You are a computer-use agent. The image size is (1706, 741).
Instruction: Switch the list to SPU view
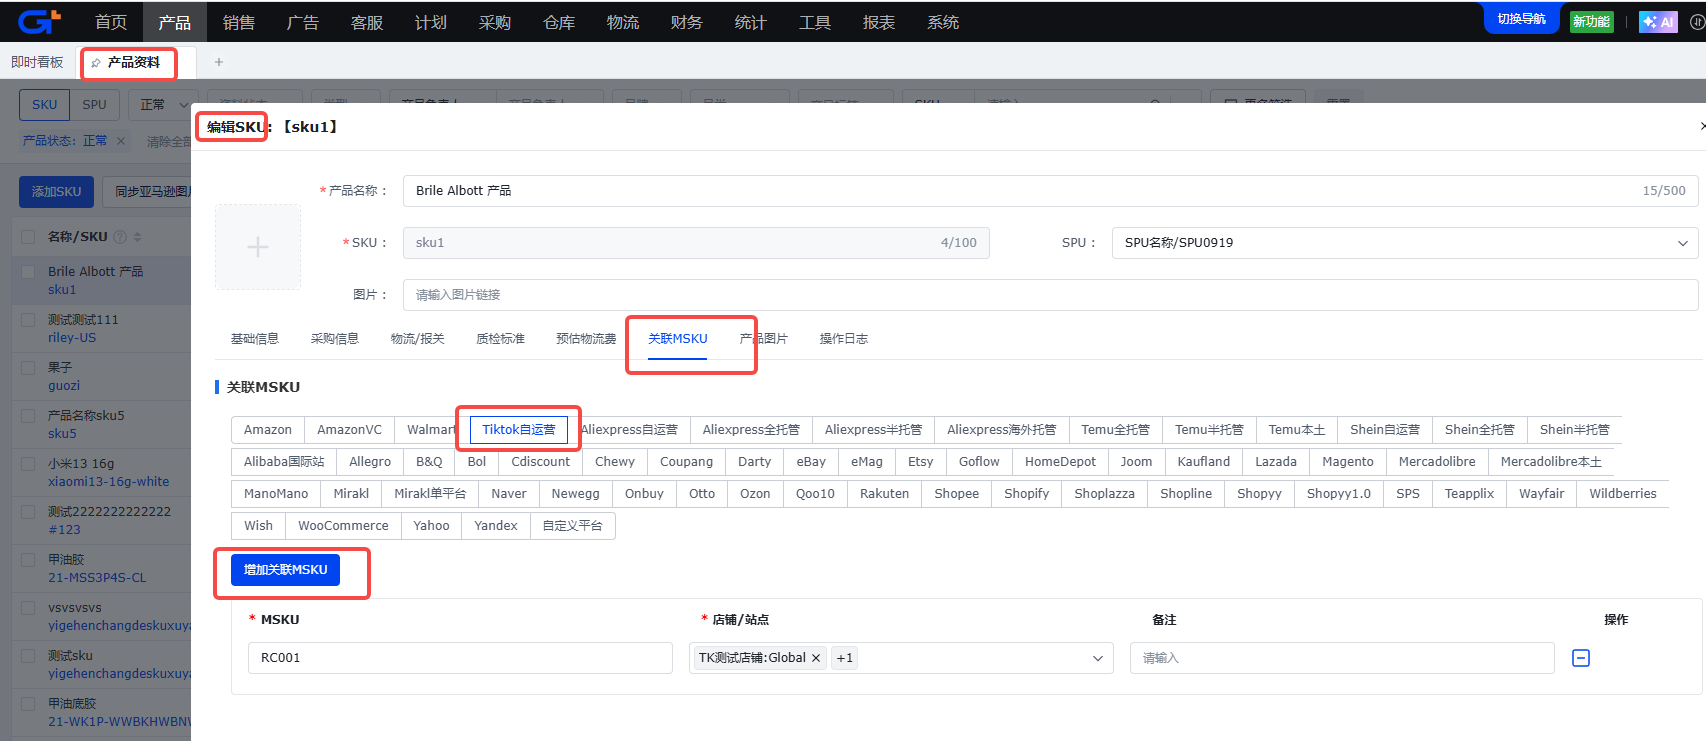pos(95,105)
